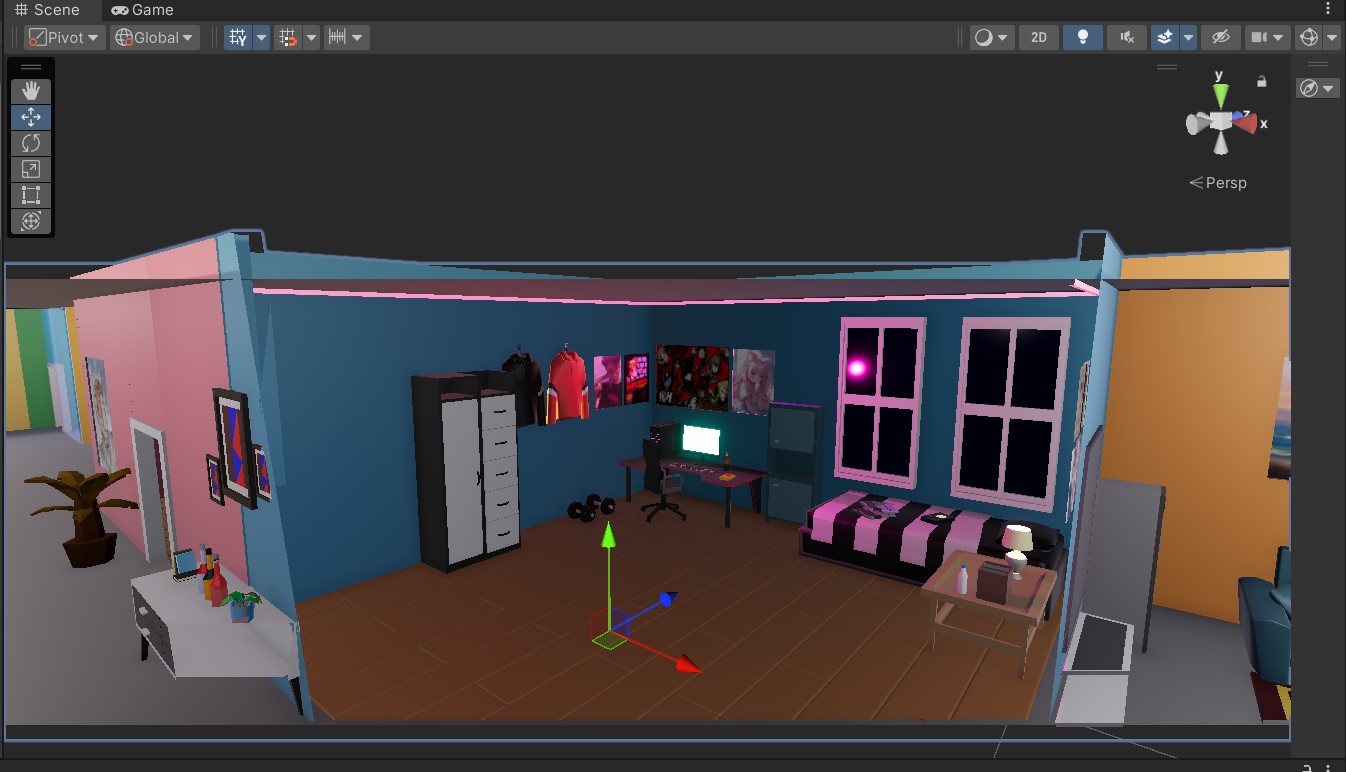Open the Pivot handle position dropdown
Image resolution: width=1346 pixels, height=772 pixels.
coord(63,37)
